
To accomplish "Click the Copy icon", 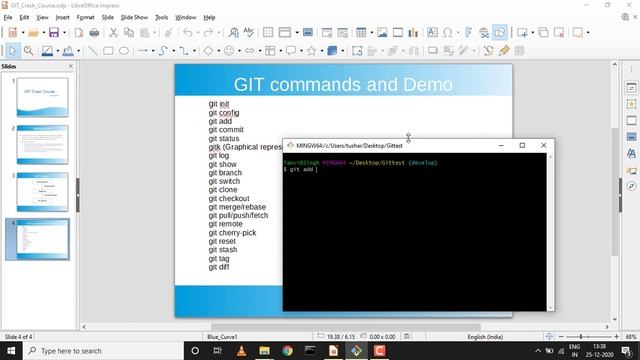I will [129, 32].
